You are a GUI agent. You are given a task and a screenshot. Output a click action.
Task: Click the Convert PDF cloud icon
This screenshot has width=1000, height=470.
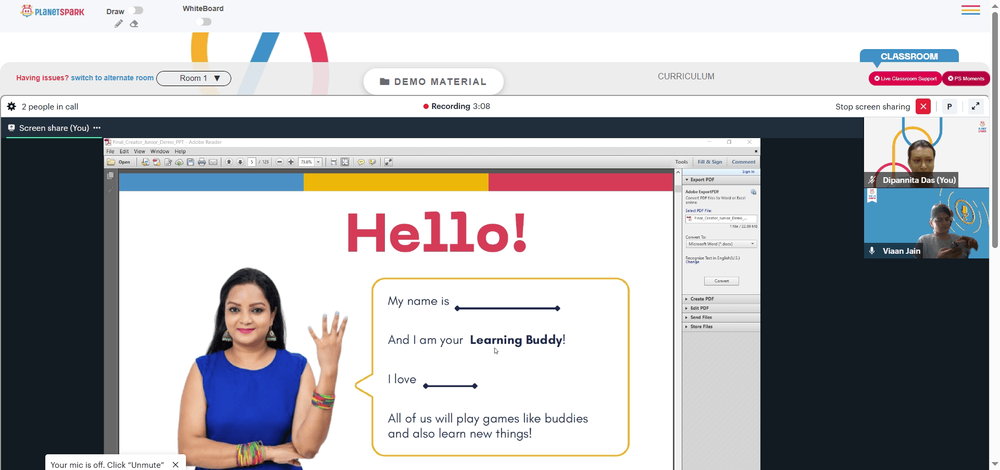[x=179, y=162]
